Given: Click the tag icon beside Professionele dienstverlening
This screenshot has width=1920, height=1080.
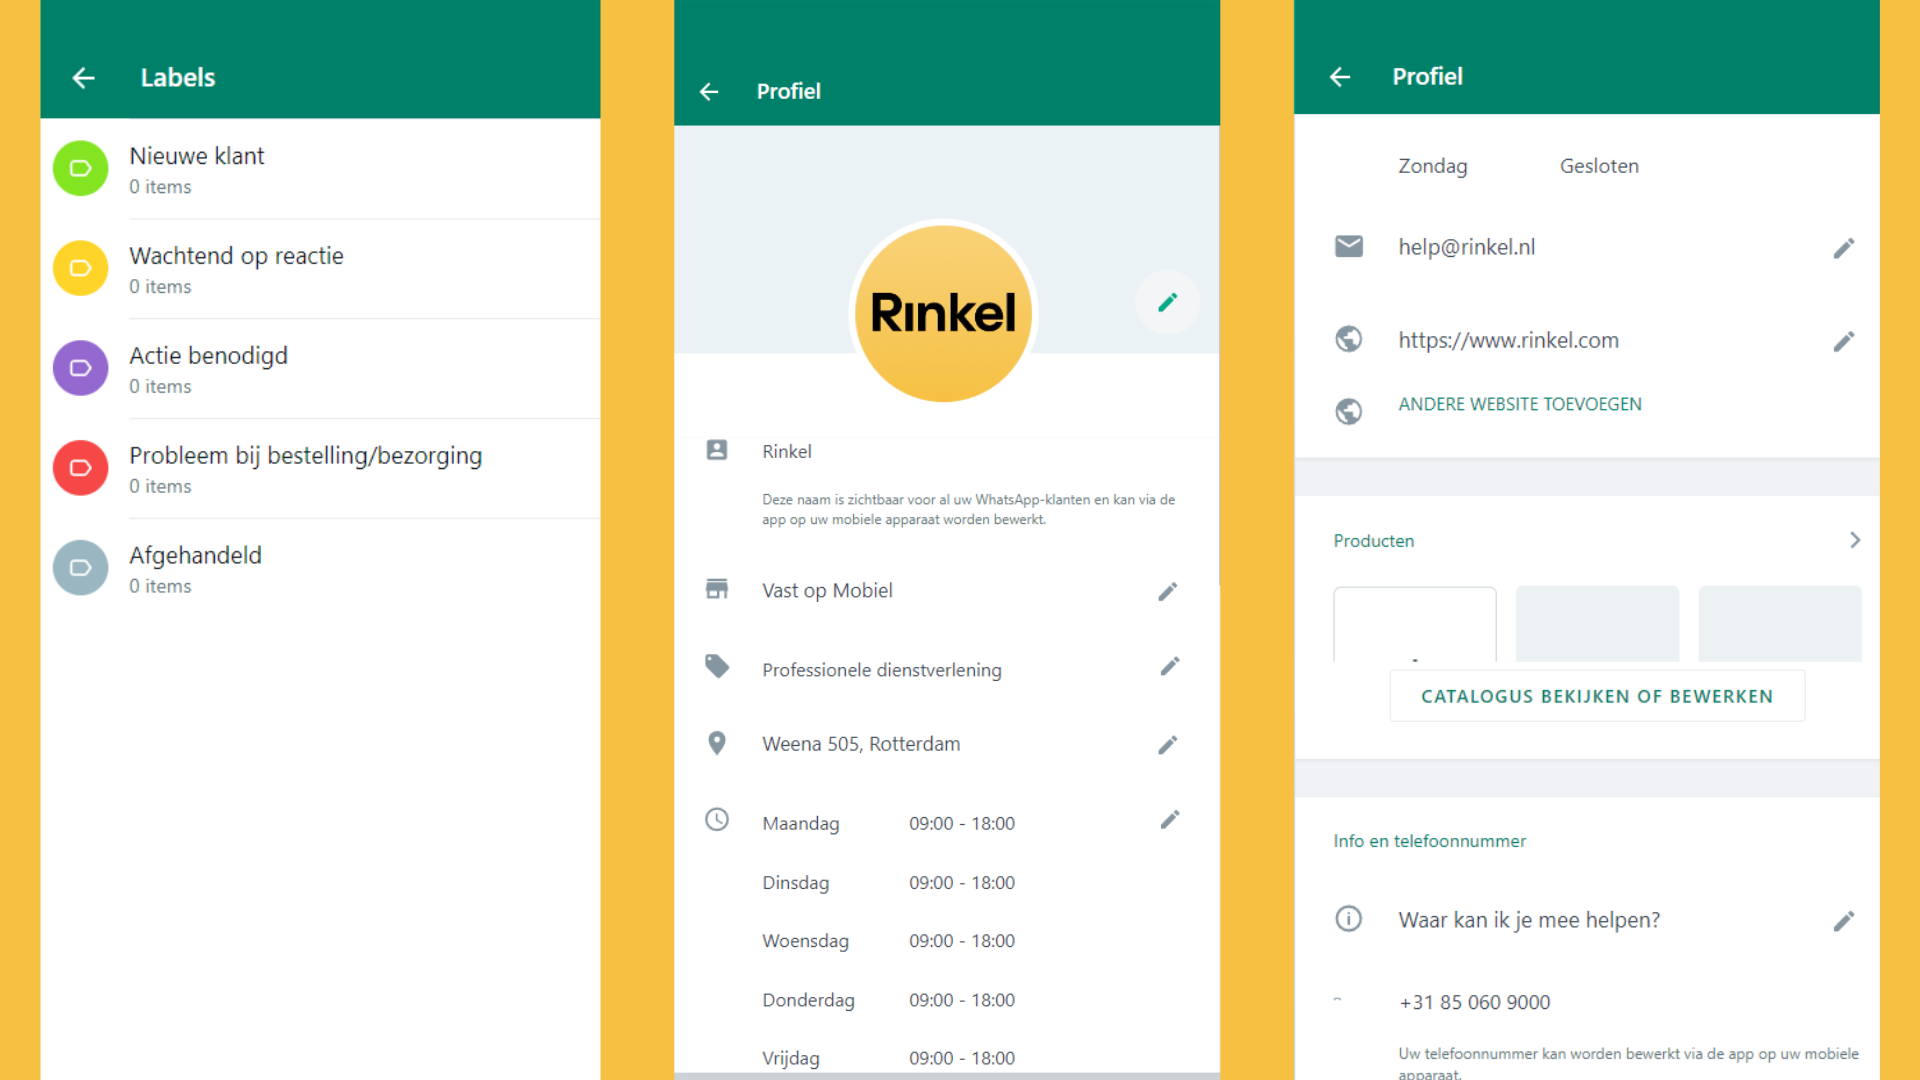Looking at the screenshot, I should click(717, 666).
